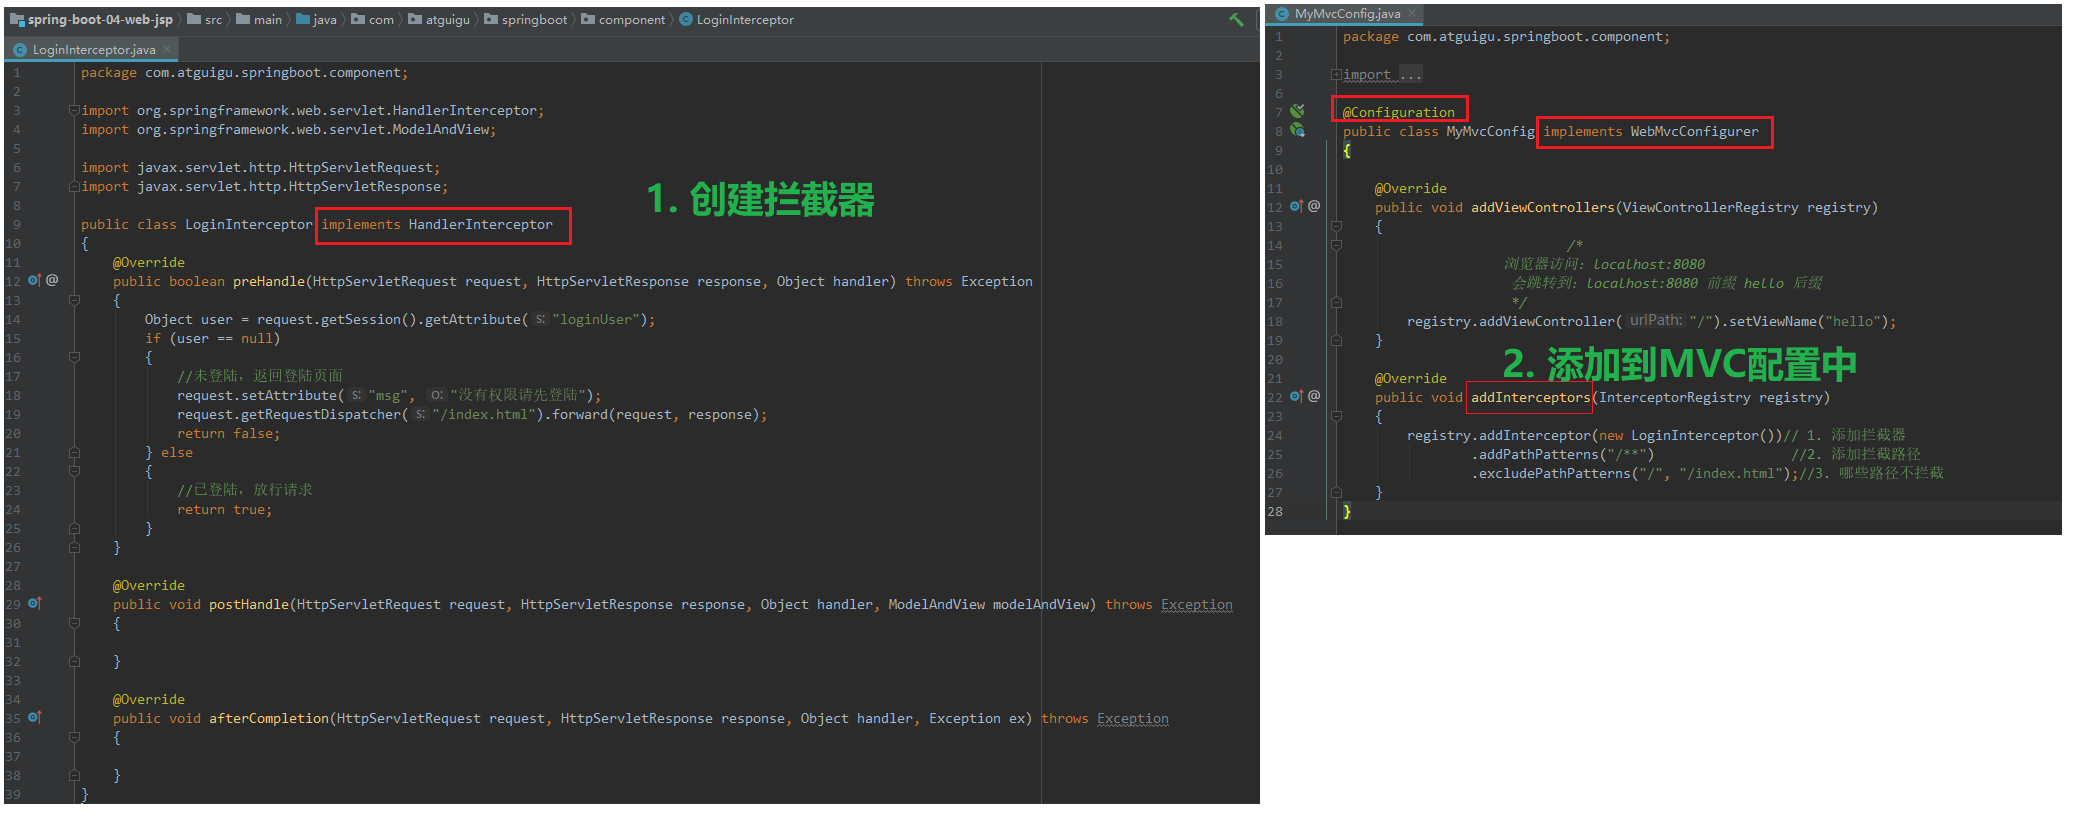Click the package statement in LoginInterceptor.java
Screen dimensions: 2084x822
(244, 73)
